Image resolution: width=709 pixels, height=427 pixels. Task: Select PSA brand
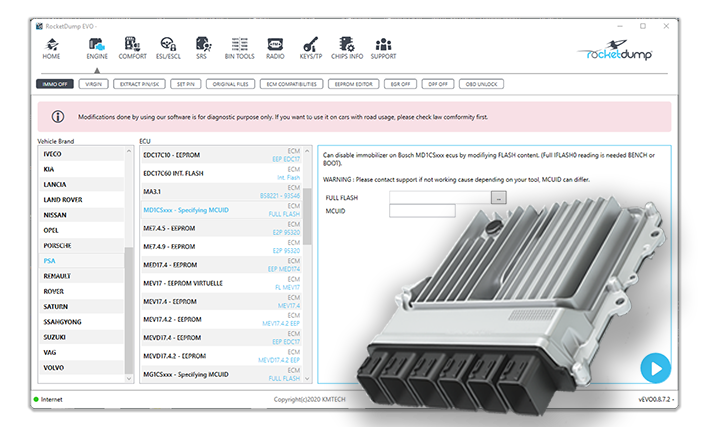[81, 261]
